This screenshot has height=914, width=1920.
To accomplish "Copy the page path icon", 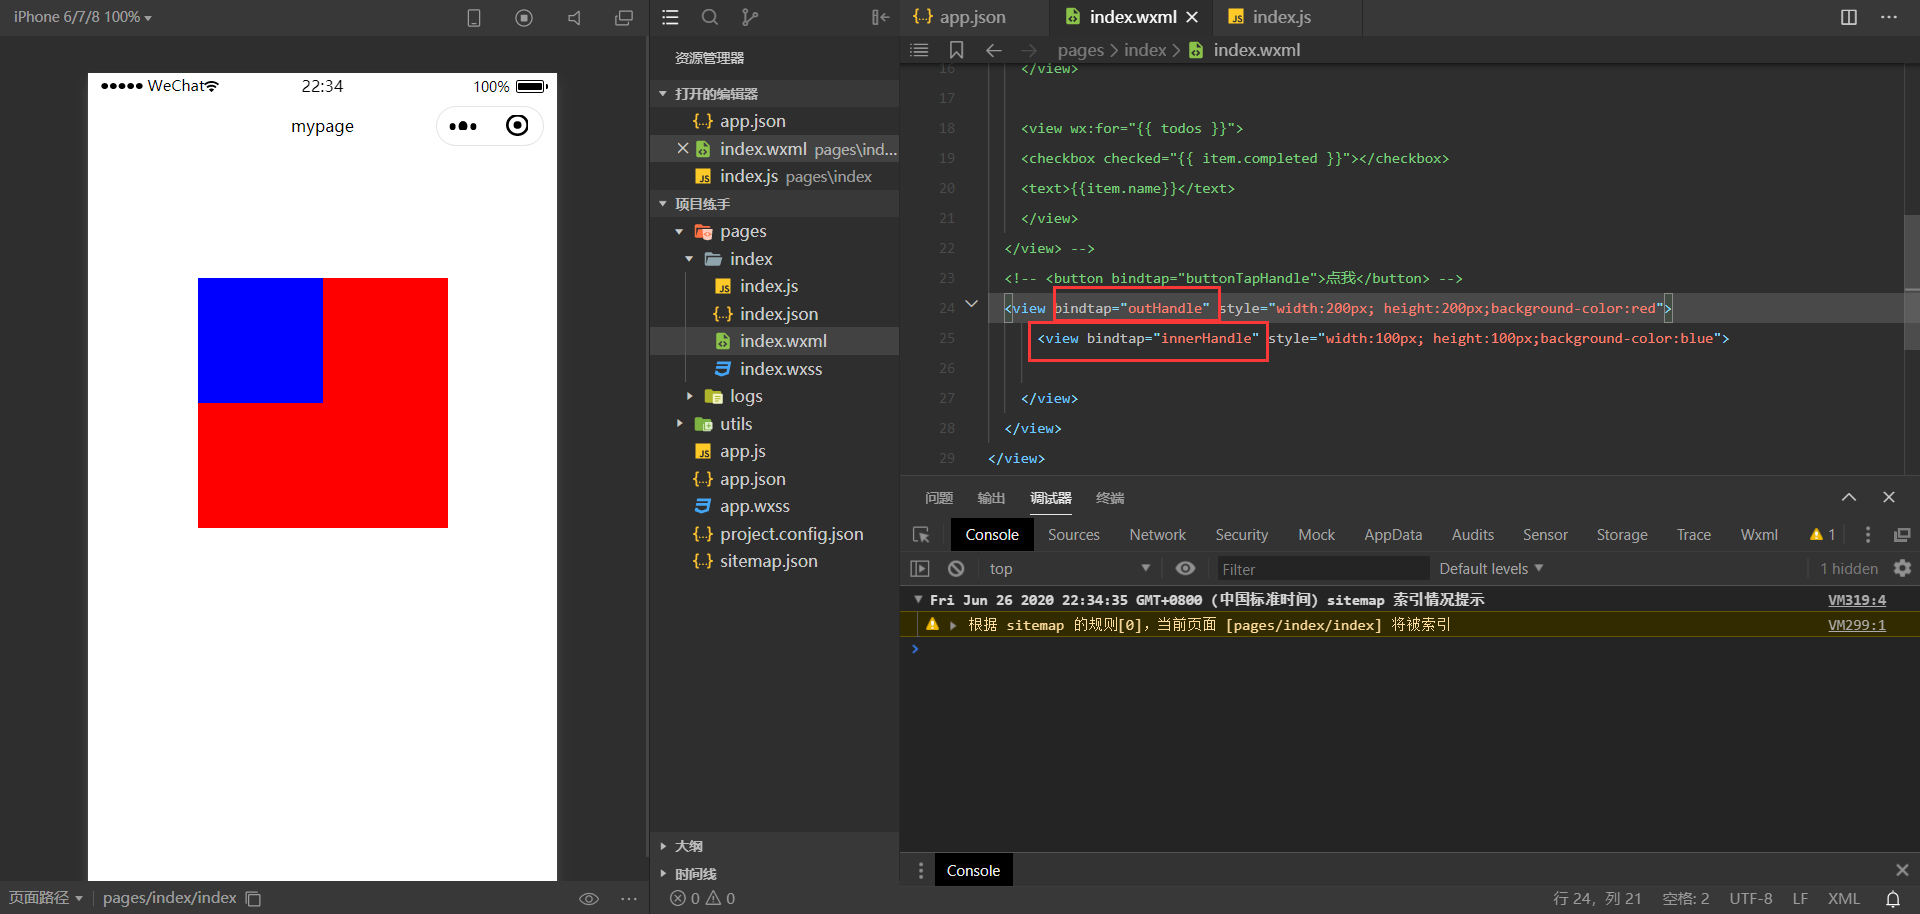I will tap(254, 899).
